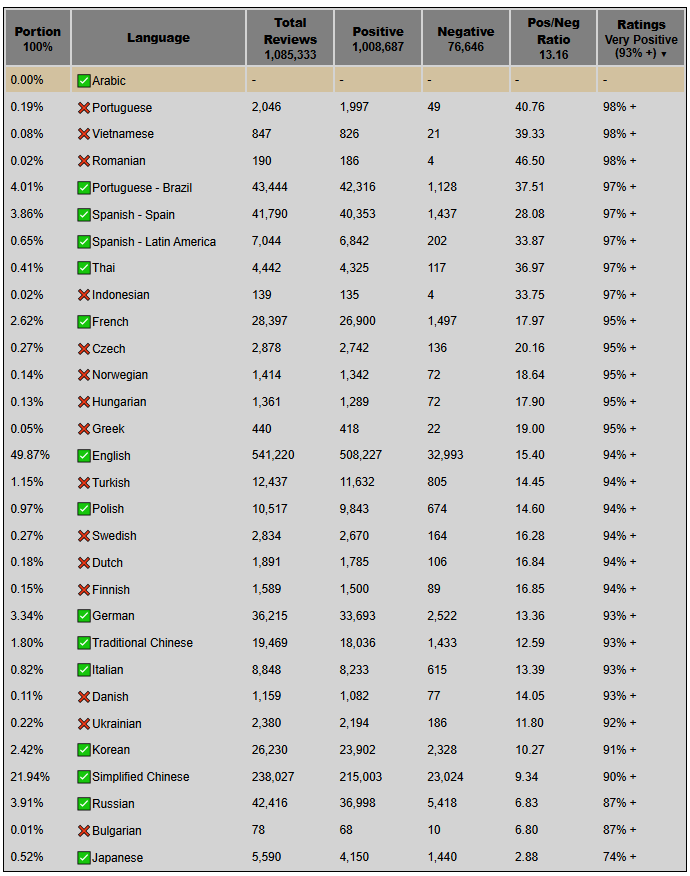Open the Ratings column dropdown arrow
Screen dimensions: 690x876
pos(663,54)
